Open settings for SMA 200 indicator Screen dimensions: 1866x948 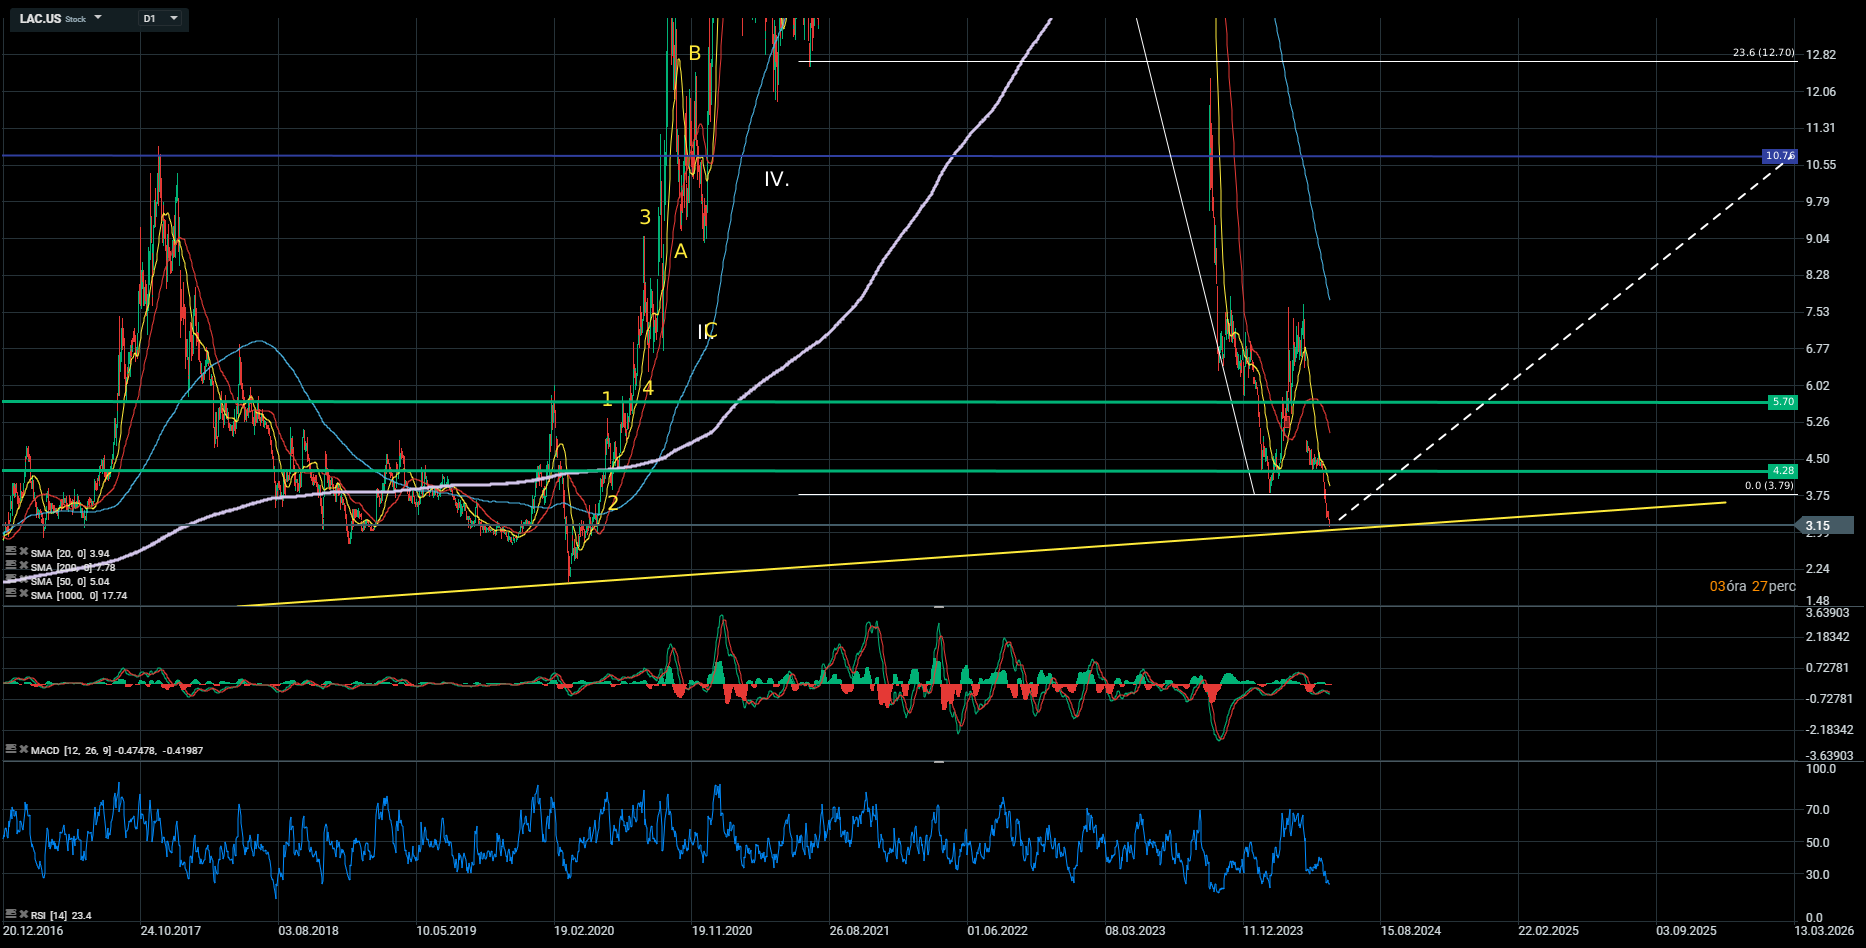tap(11, 566)
